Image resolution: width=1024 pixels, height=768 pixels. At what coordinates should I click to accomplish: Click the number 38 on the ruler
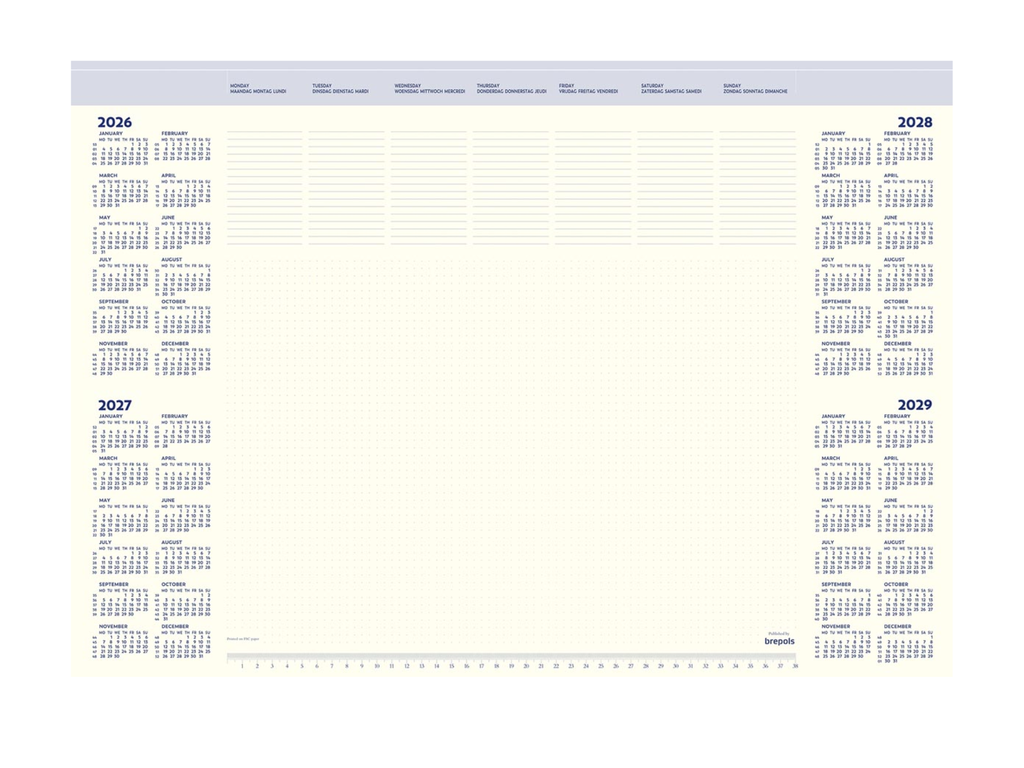795,666
